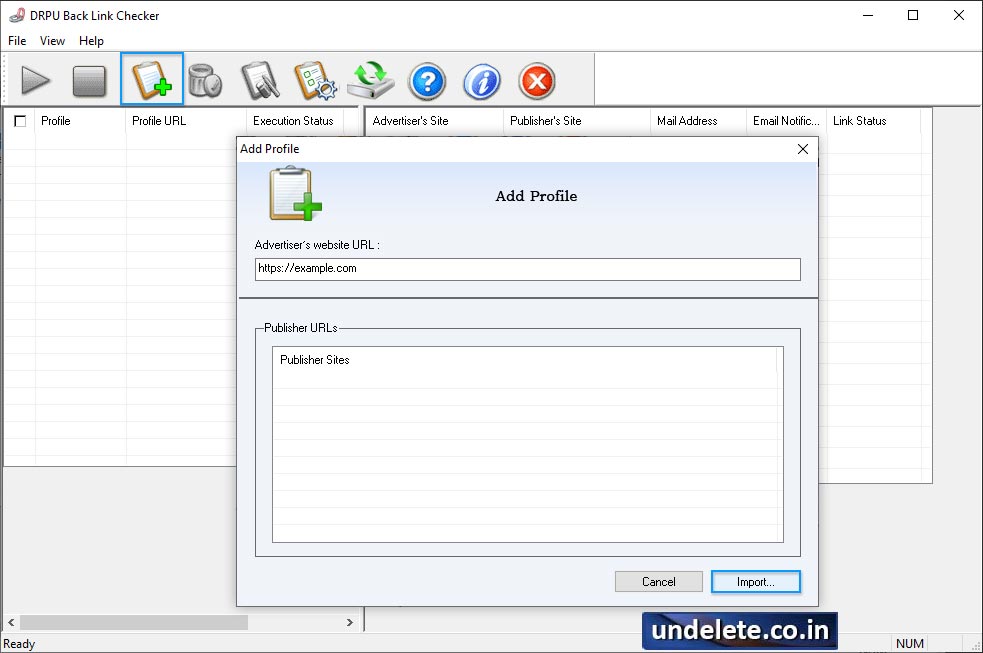Click inside the Publisher Sites list box
Screen dimensions: 983x653
527,445
